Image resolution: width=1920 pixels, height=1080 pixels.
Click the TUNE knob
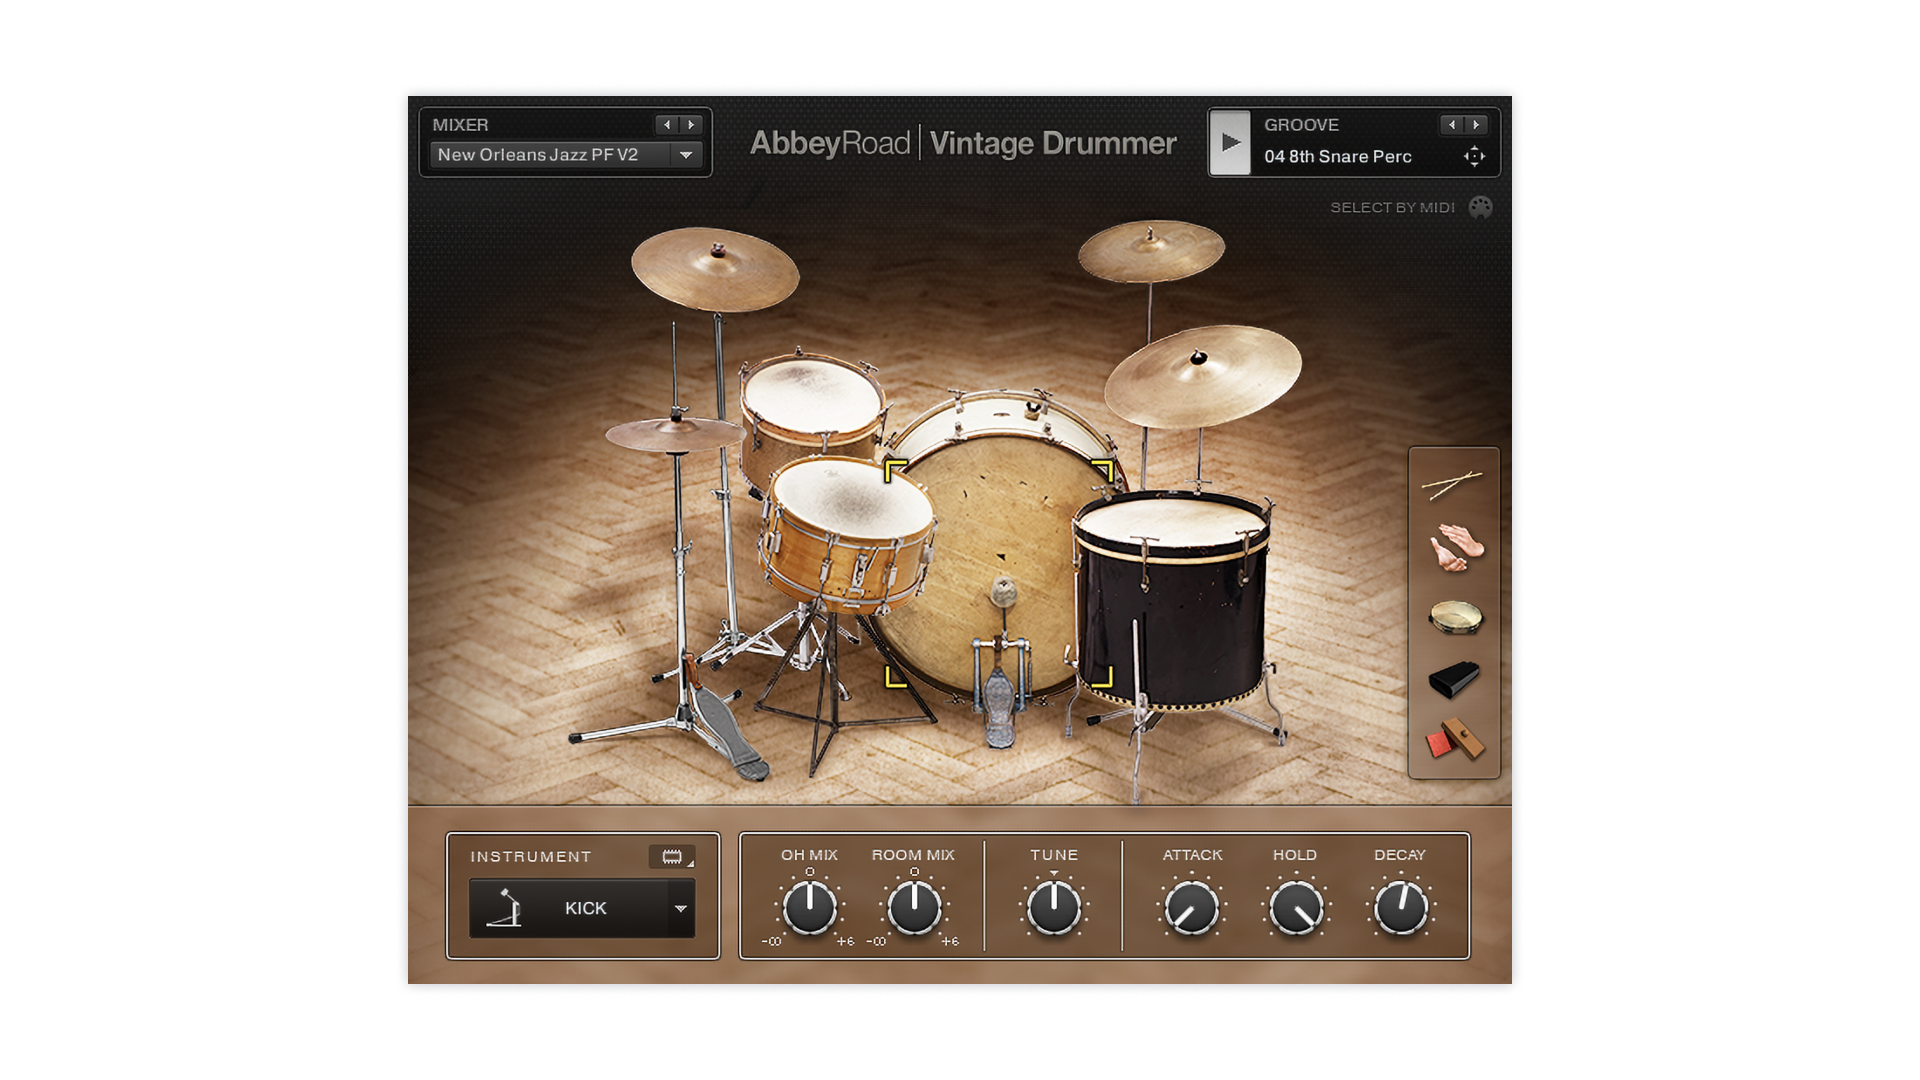coord(1054,908)
